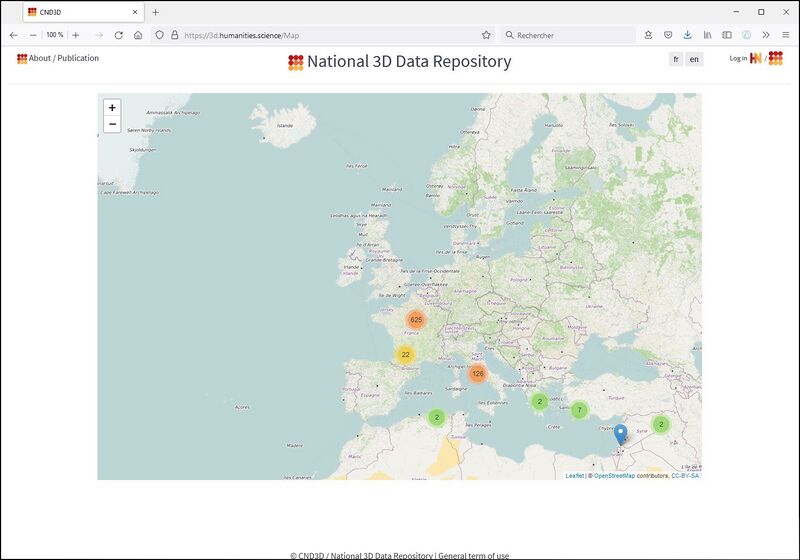Reload the page in the browser
This screenshot has height=560, width=800.
[118, 35]
